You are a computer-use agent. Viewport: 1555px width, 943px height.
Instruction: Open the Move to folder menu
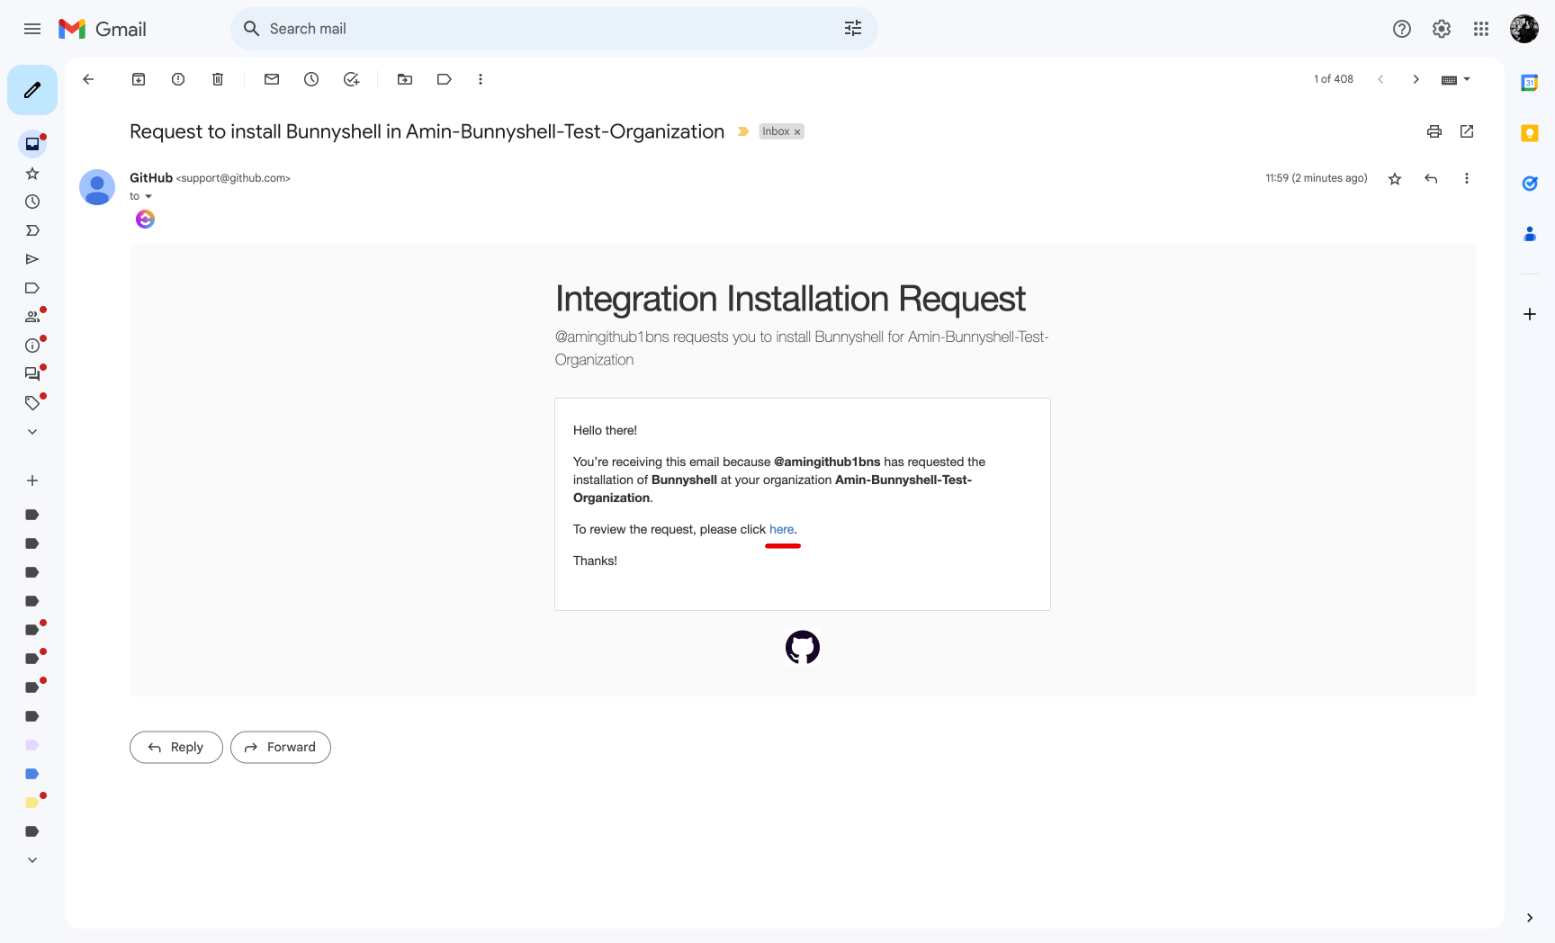[x=405, y=79]
